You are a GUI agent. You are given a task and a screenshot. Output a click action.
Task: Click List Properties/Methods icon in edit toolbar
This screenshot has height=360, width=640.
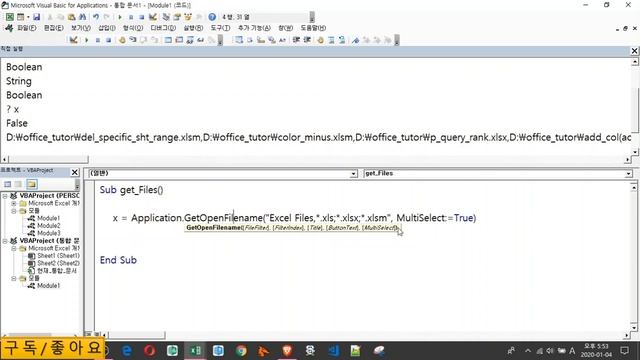pyautogui.click(x=239, y=40)
